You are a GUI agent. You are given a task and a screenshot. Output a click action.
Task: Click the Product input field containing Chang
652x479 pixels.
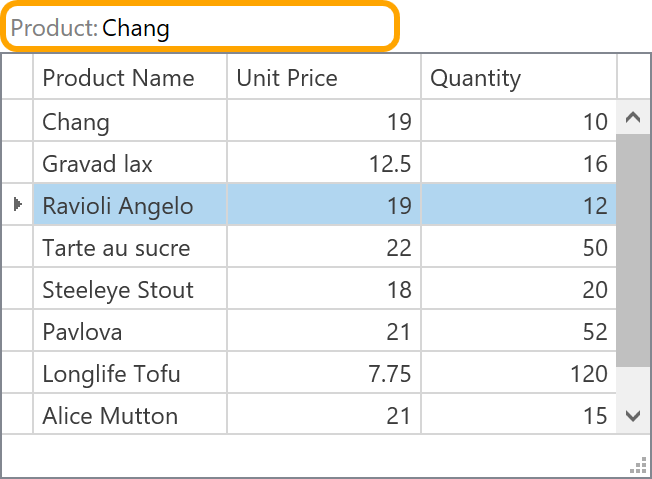(240, 28)
